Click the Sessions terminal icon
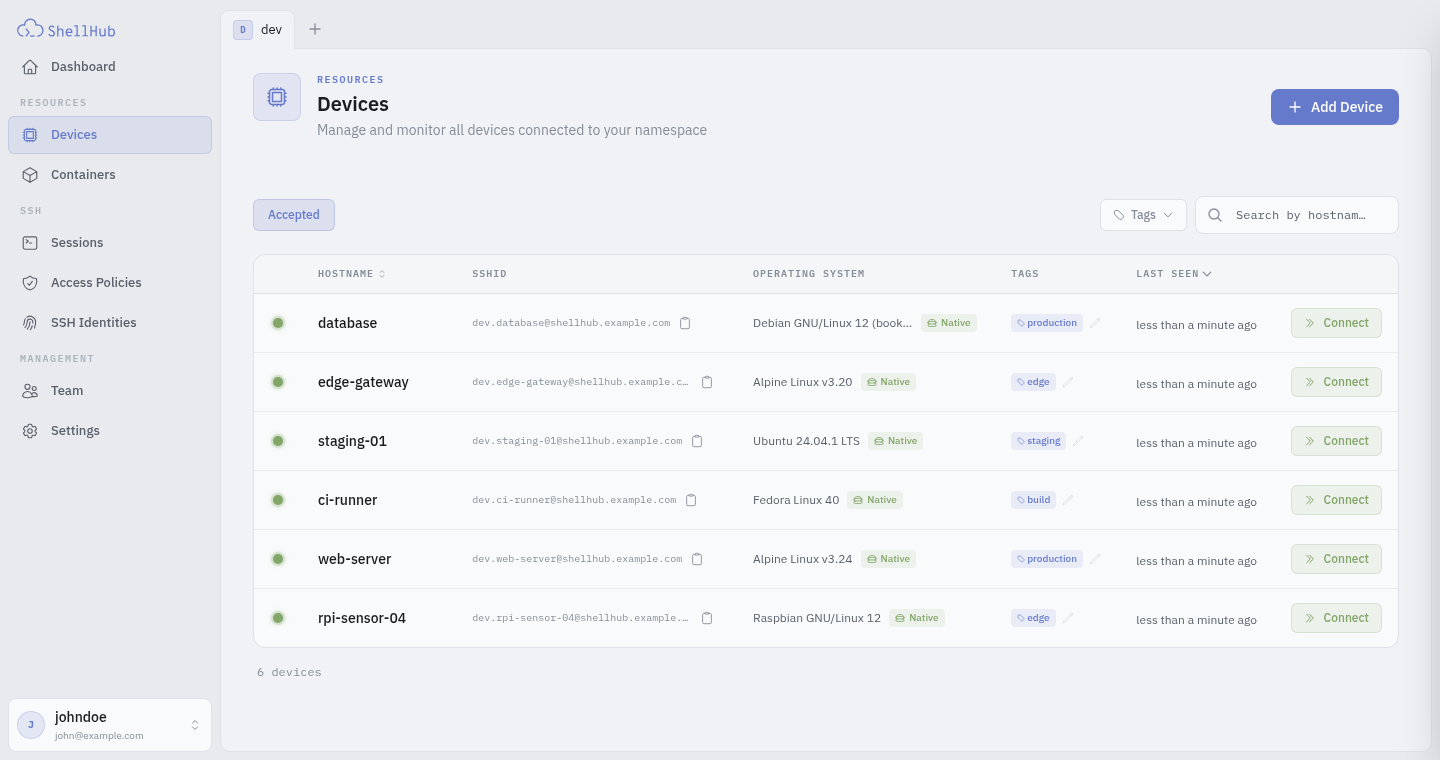The width and height of the screenshot is (1440, 760). pyautogui.click(x=30, y=243)
